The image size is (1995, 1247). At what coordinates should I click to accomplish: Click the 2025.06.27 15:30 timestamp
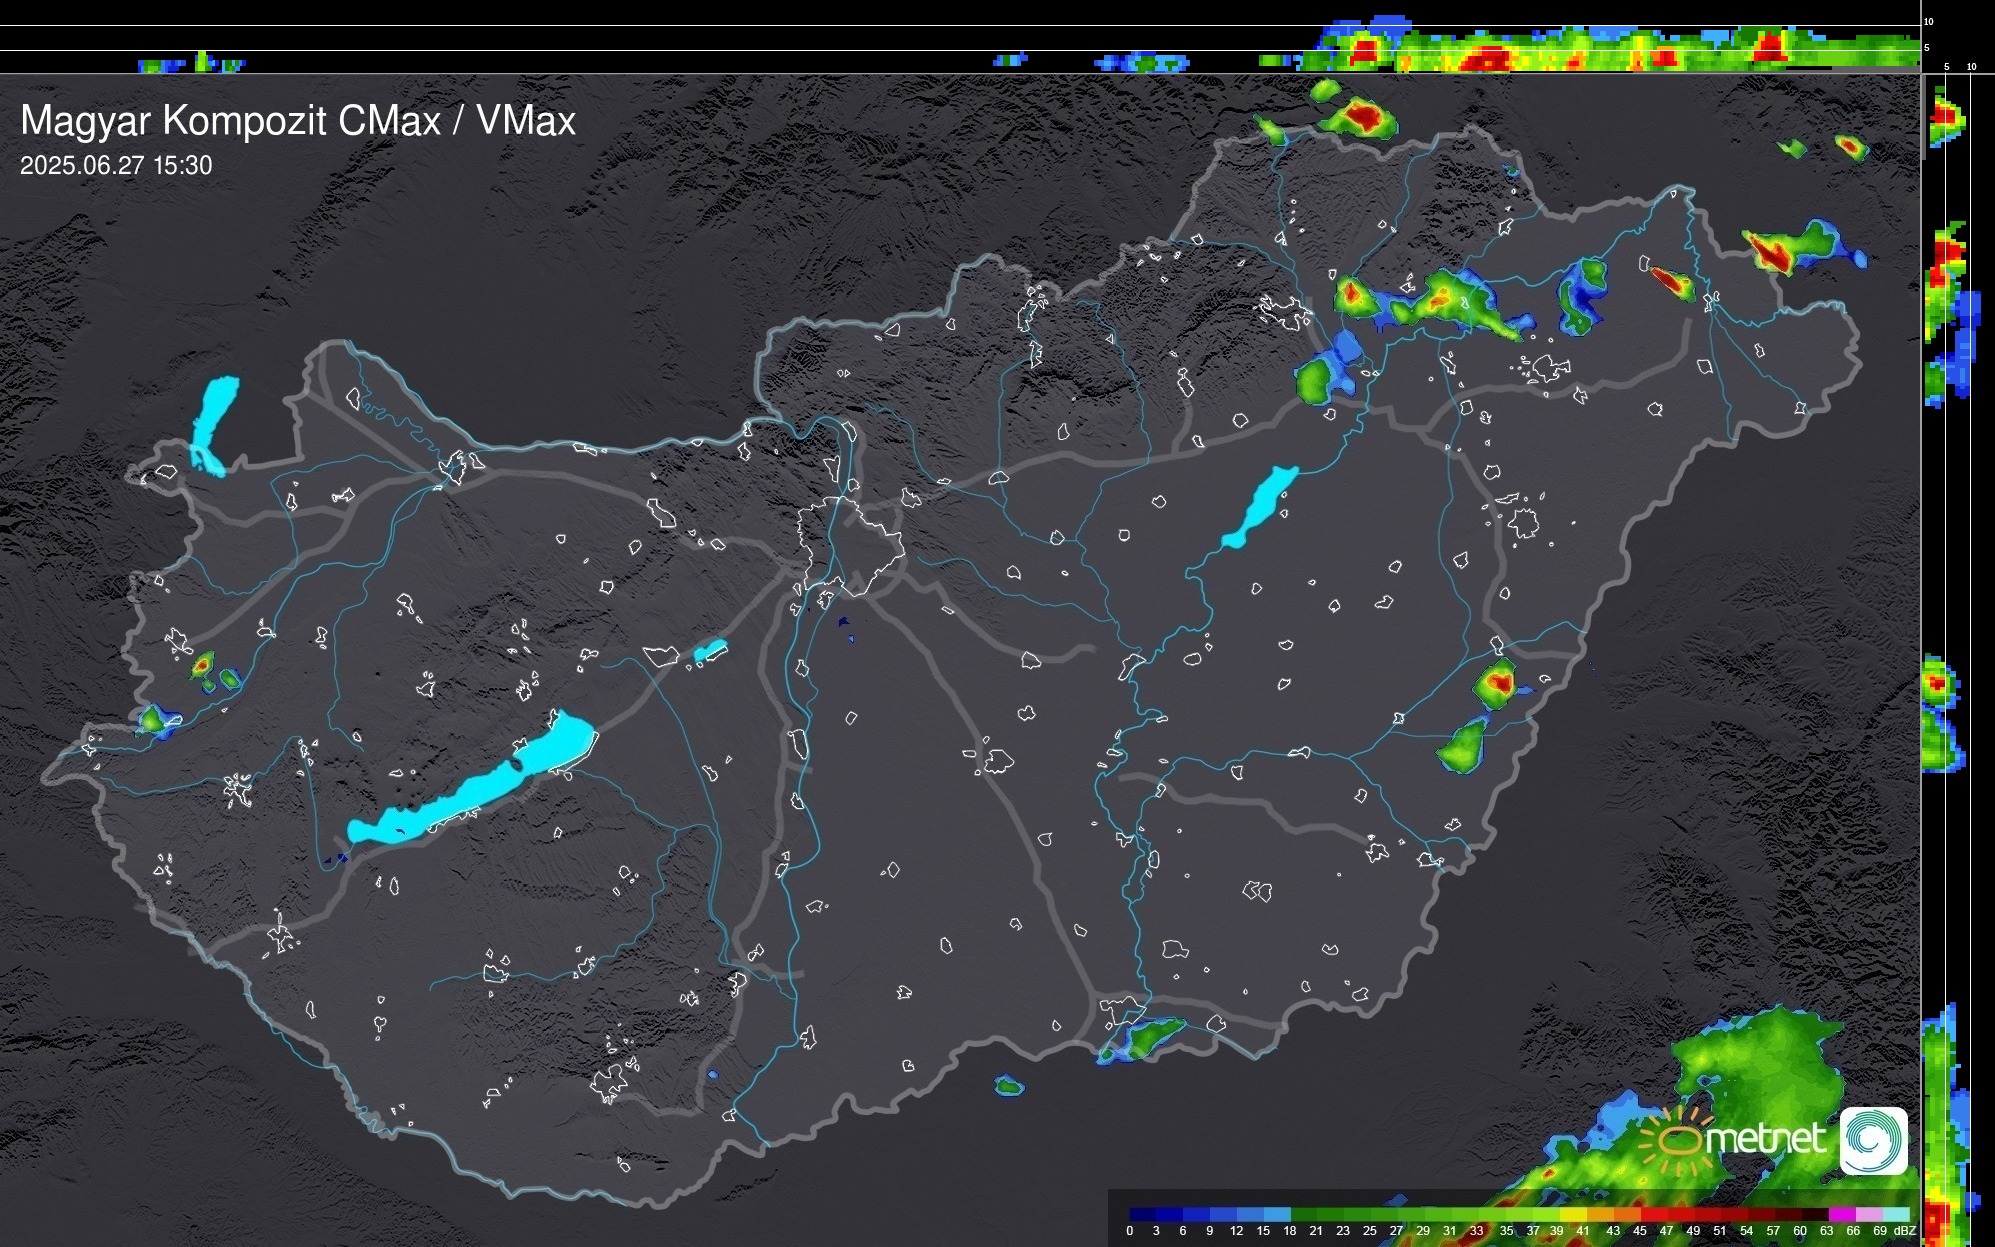click(116, 166)
